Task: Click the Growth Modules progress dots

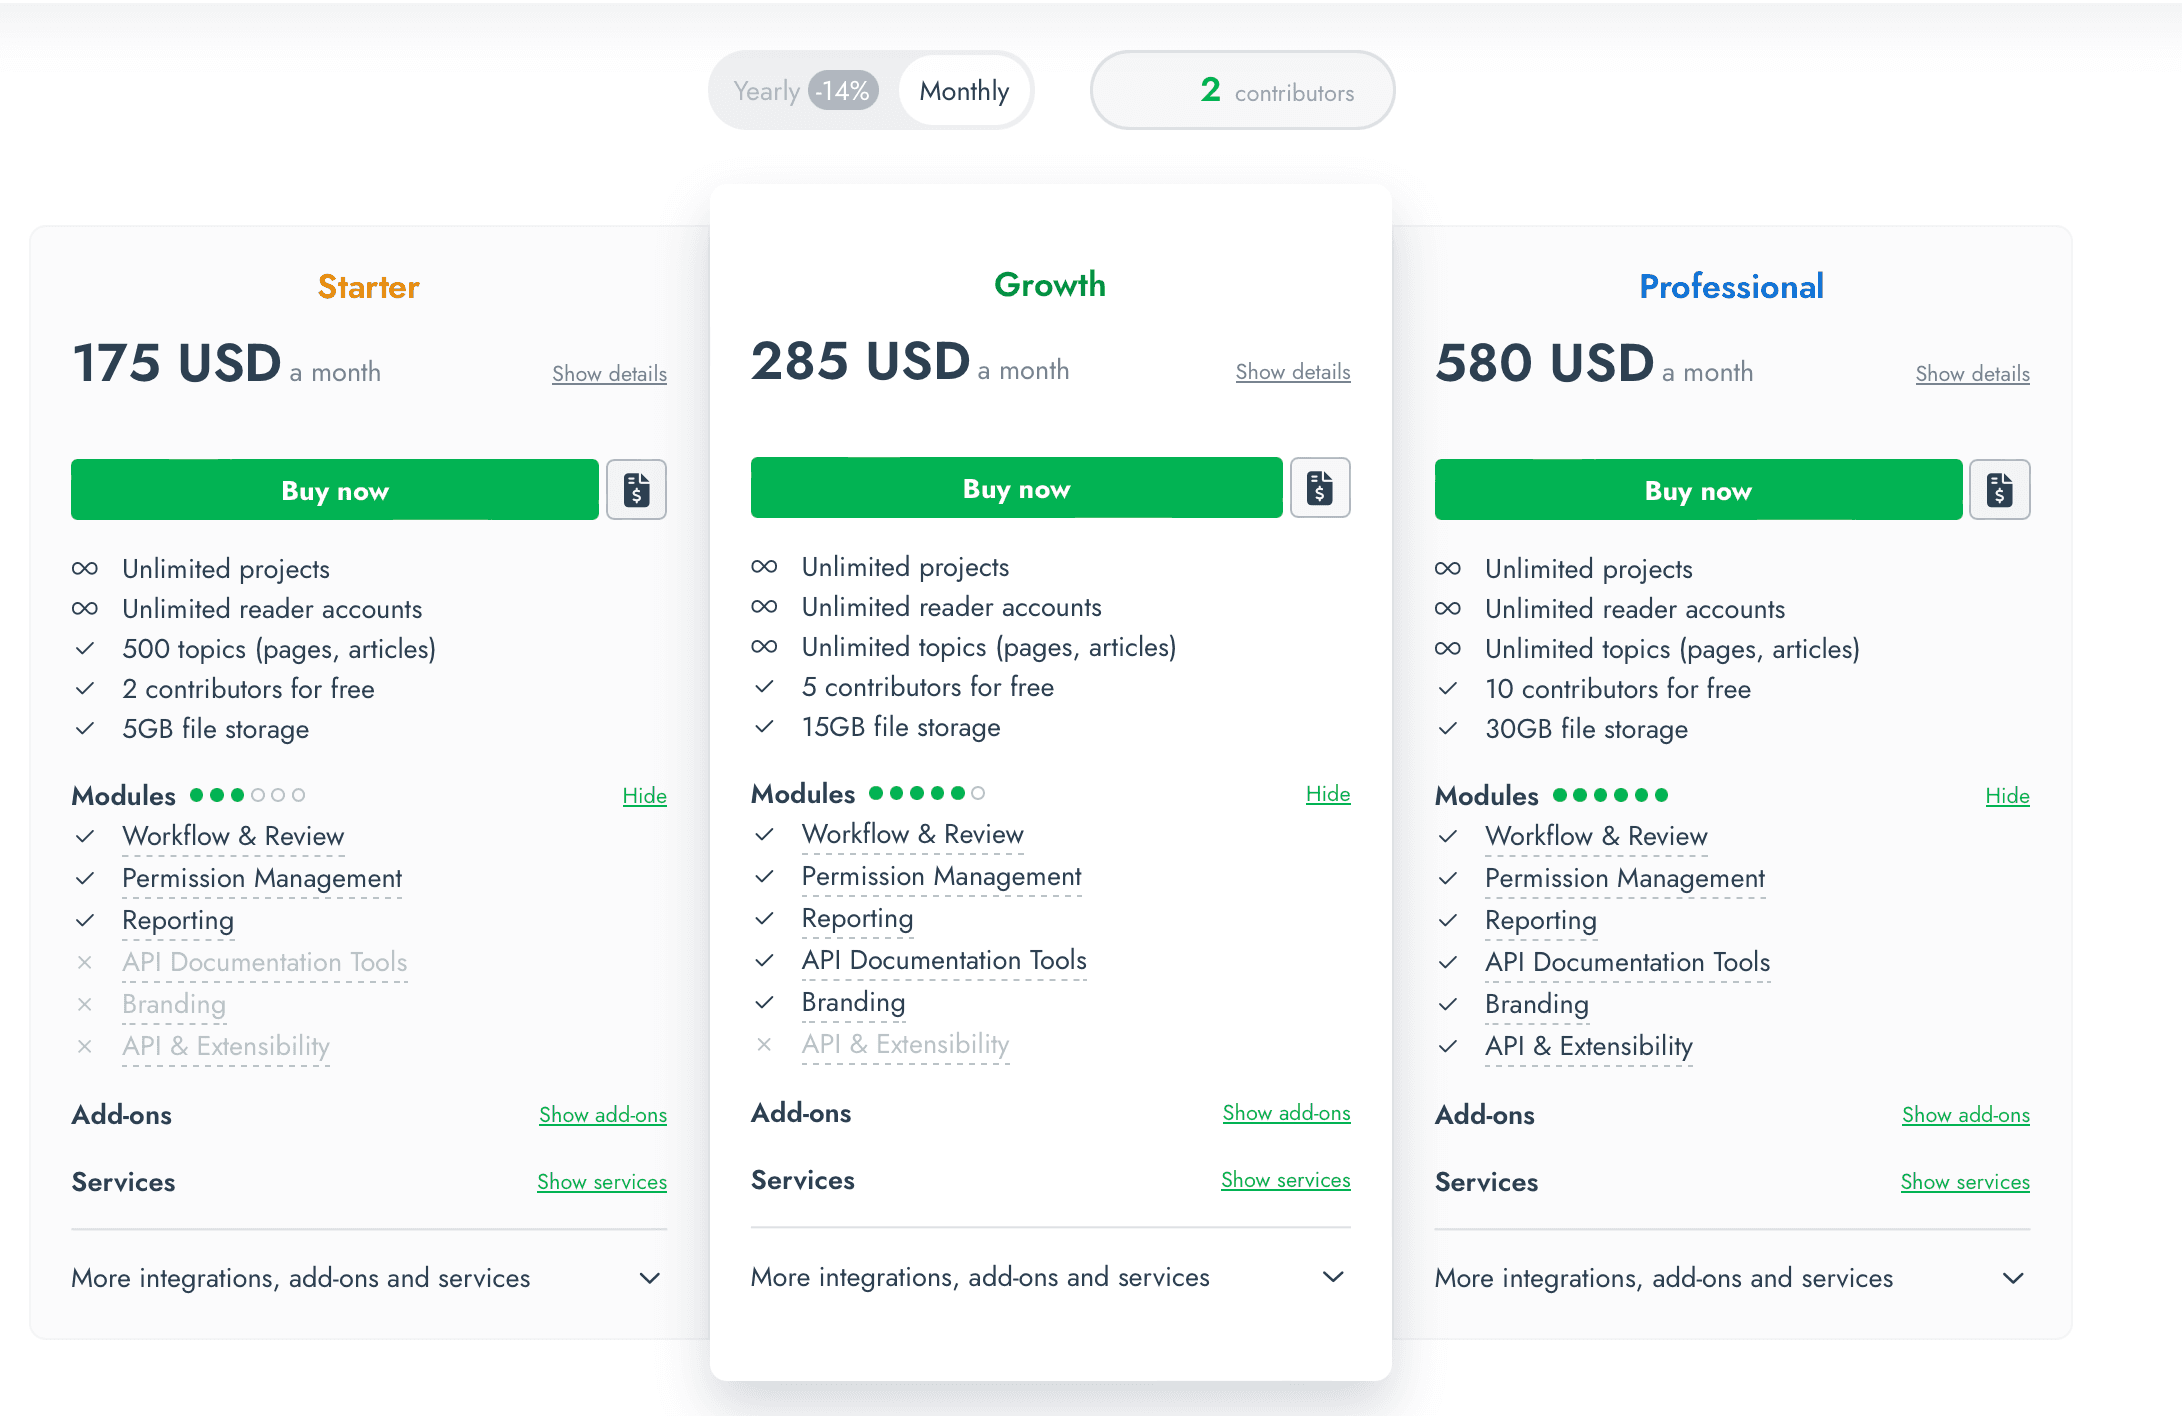Action: coord(927,793)
